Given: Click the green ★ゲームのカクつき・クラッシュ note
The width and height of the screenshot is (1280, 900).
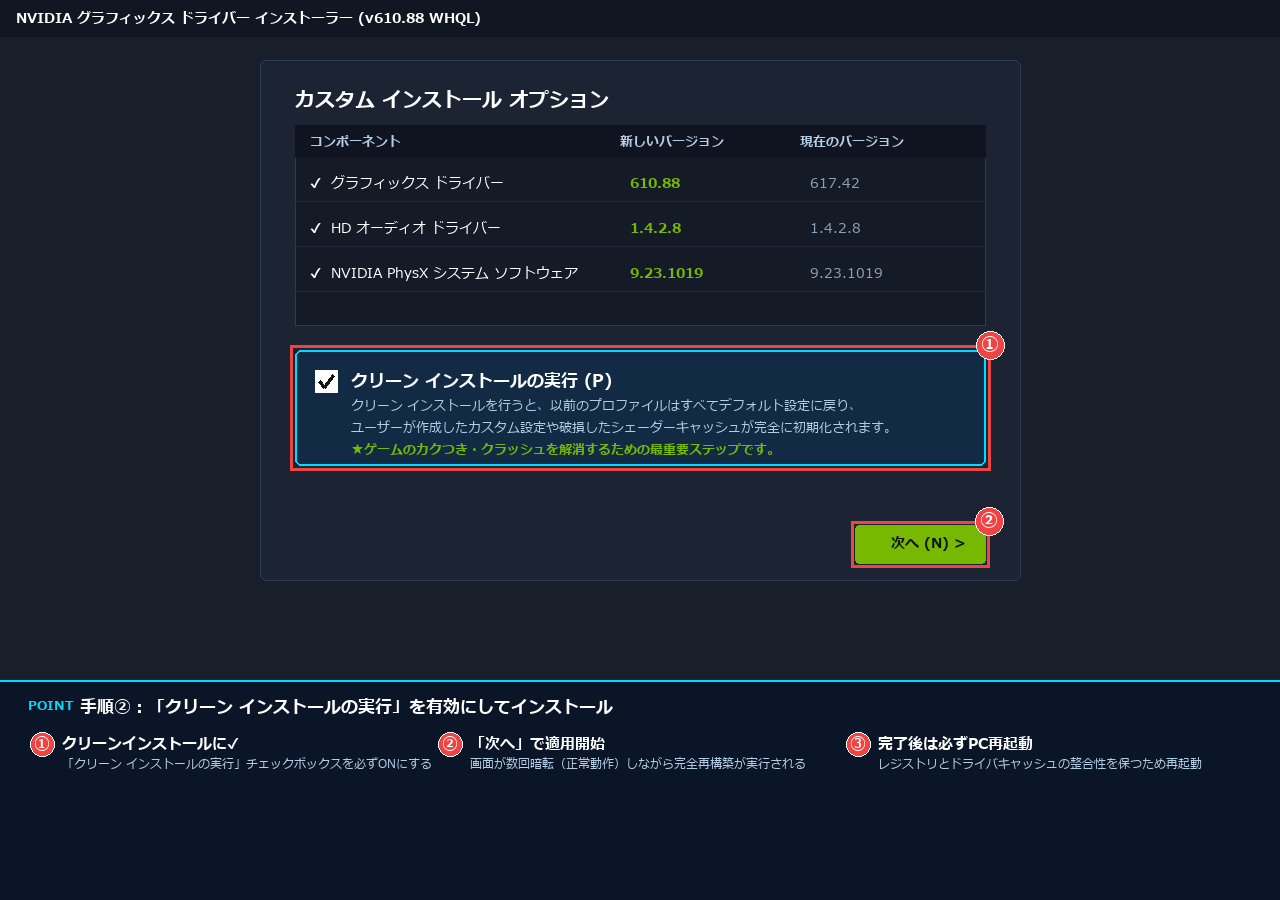Looking at the screenshot, I should click(x=564, y=449).
